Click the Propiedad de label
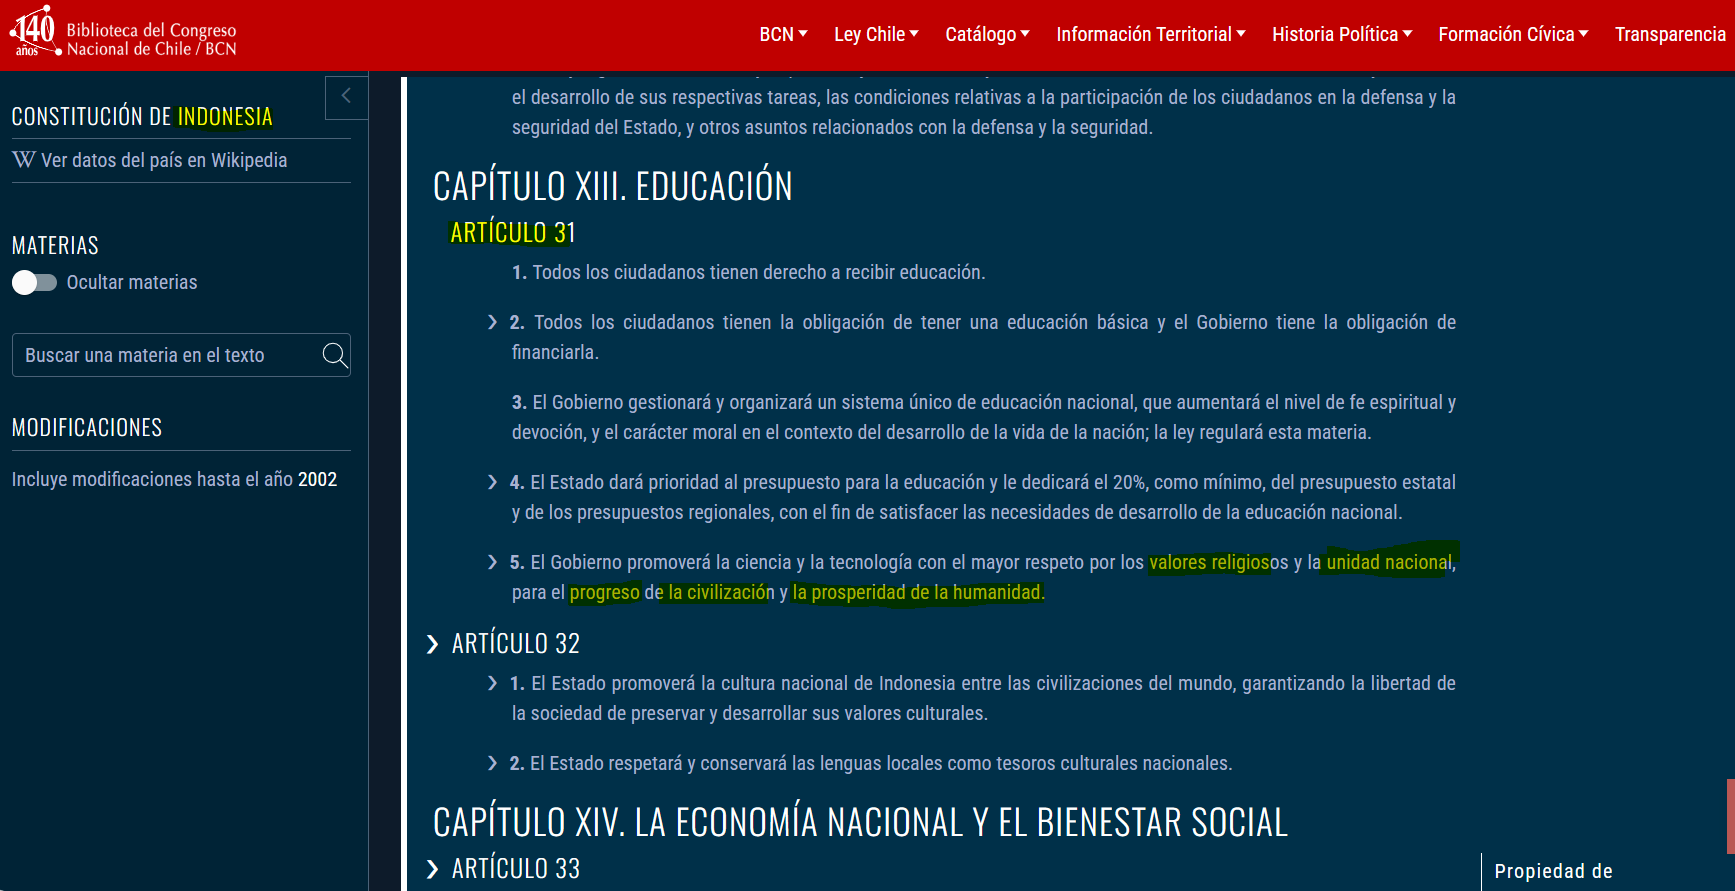Image resolution: width=1735 pixels, height=891 pixels. tap(1553, 871)
